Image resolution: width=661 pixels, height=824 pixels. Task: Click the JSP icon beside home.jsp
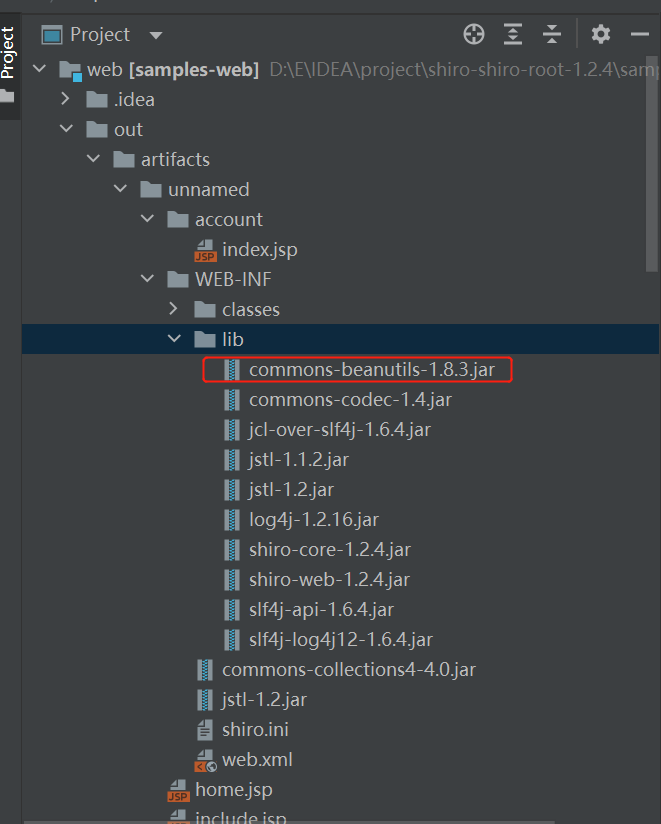pyautogui.click(x=178, y=790)
